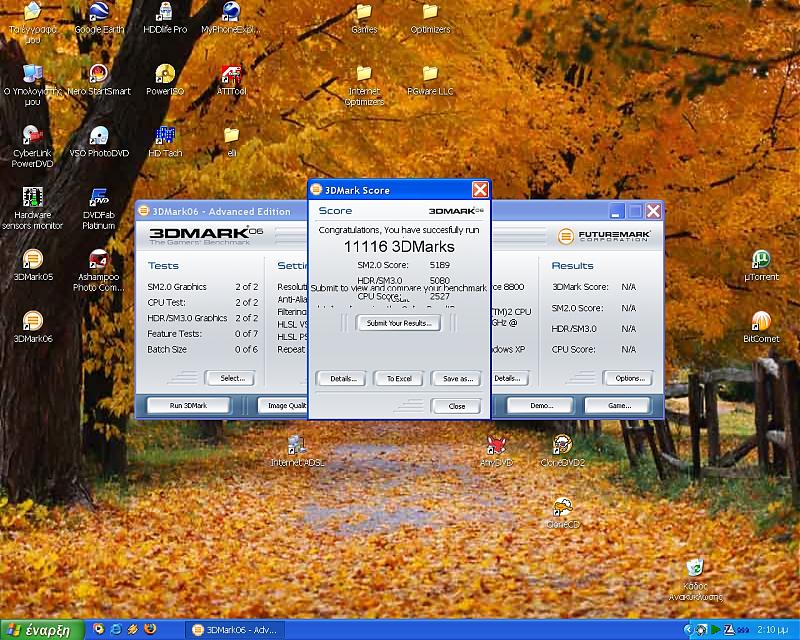Open the έναρξη Start menu
This screenshot has width=800, height=640.
42,630
